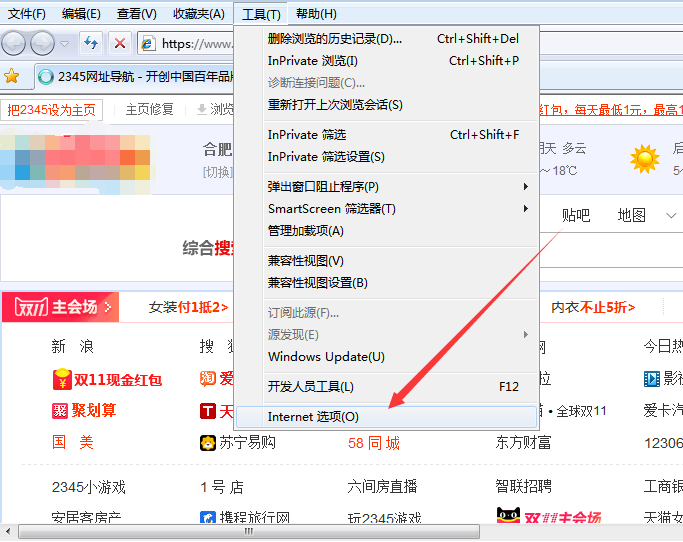Viewport: 683px width, 542px height.
Task: Click 双11现金红包 red envelope icon
Action: point(62,379)
